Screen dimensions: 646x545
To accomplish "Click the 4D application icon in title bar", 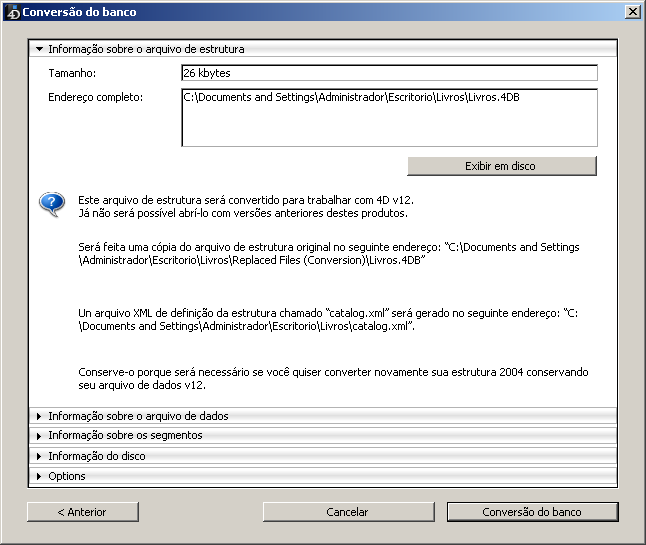I will coord(12,12).
